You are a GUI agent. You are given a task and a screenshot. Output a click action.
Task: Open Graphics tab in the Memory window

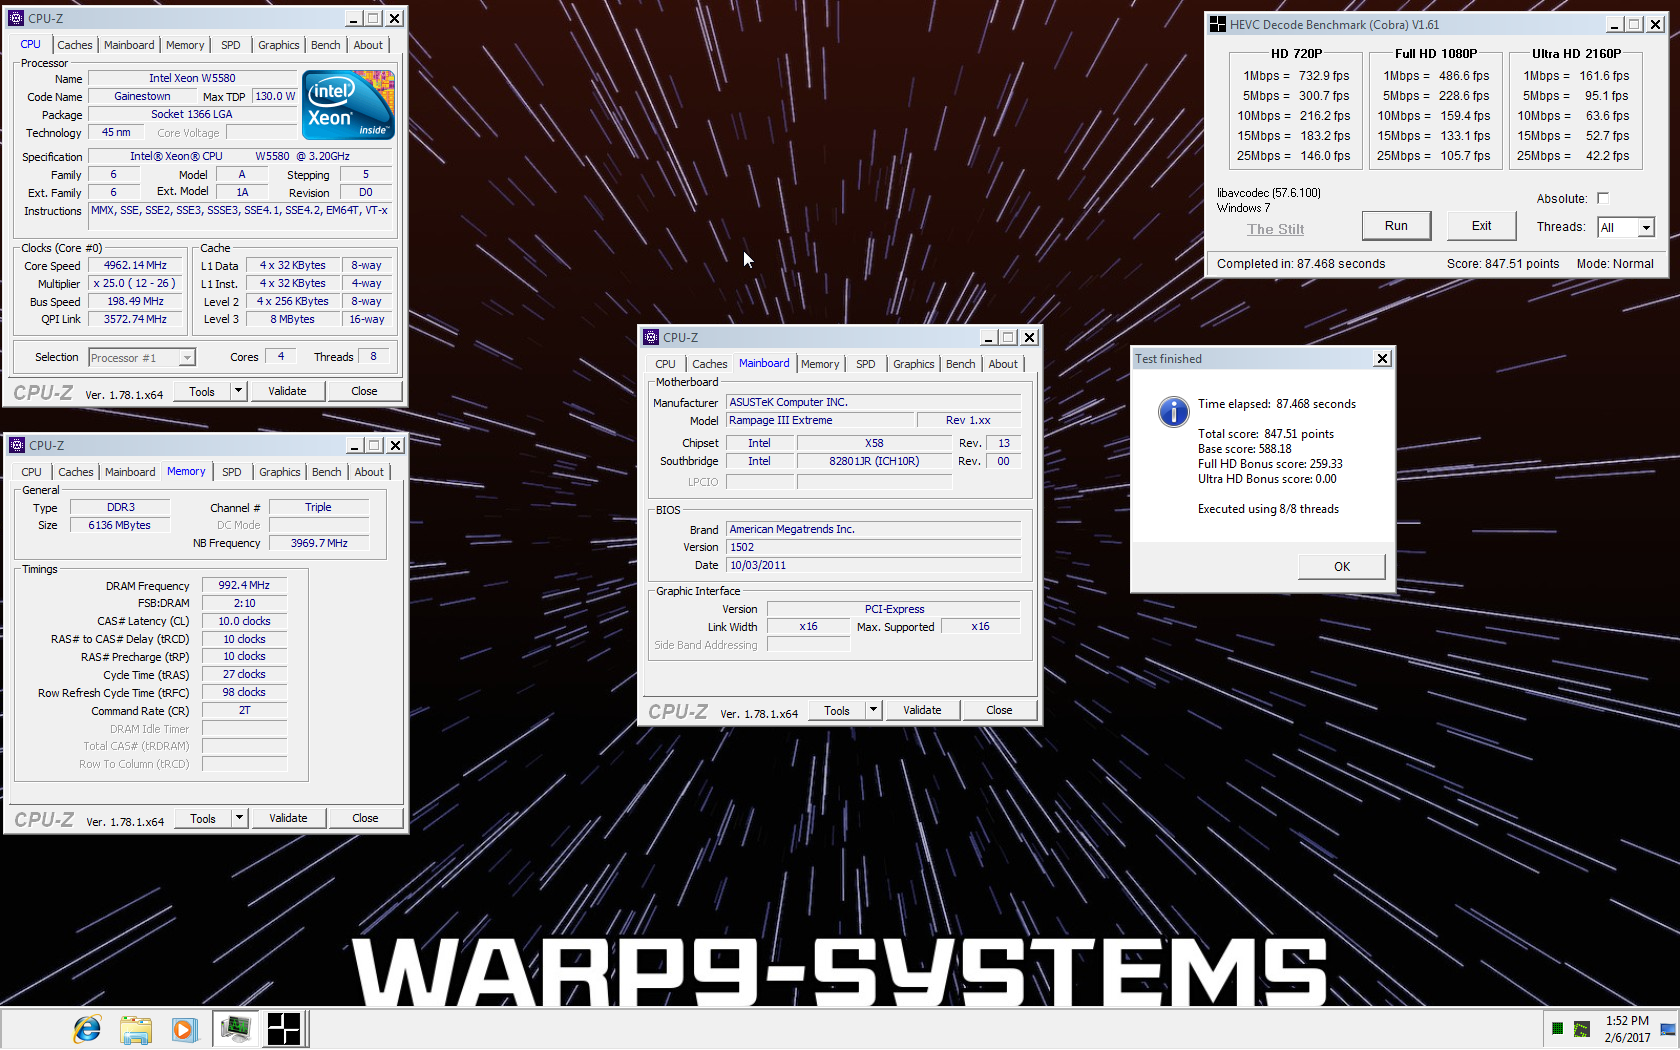[x=280, y=472]
